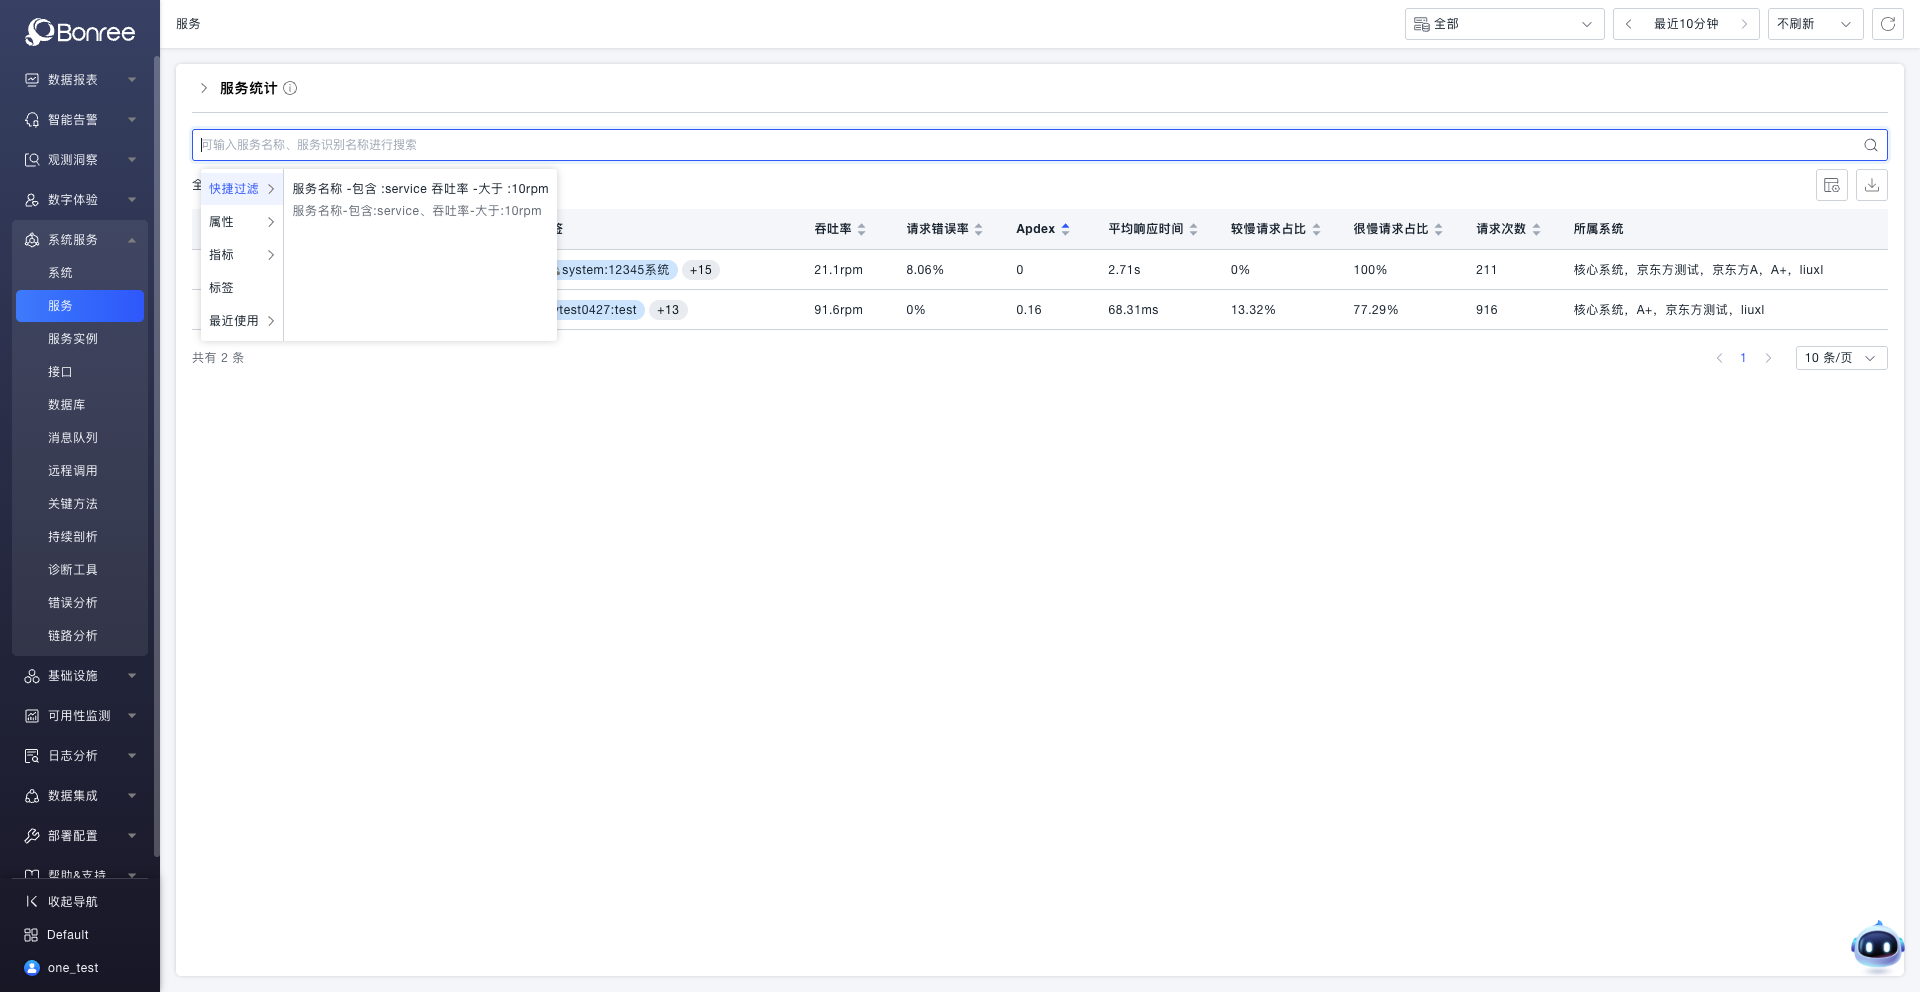Click 收起导航 to collapse sidebar
The image size is (1920, 992).
[x=72, y=902]
